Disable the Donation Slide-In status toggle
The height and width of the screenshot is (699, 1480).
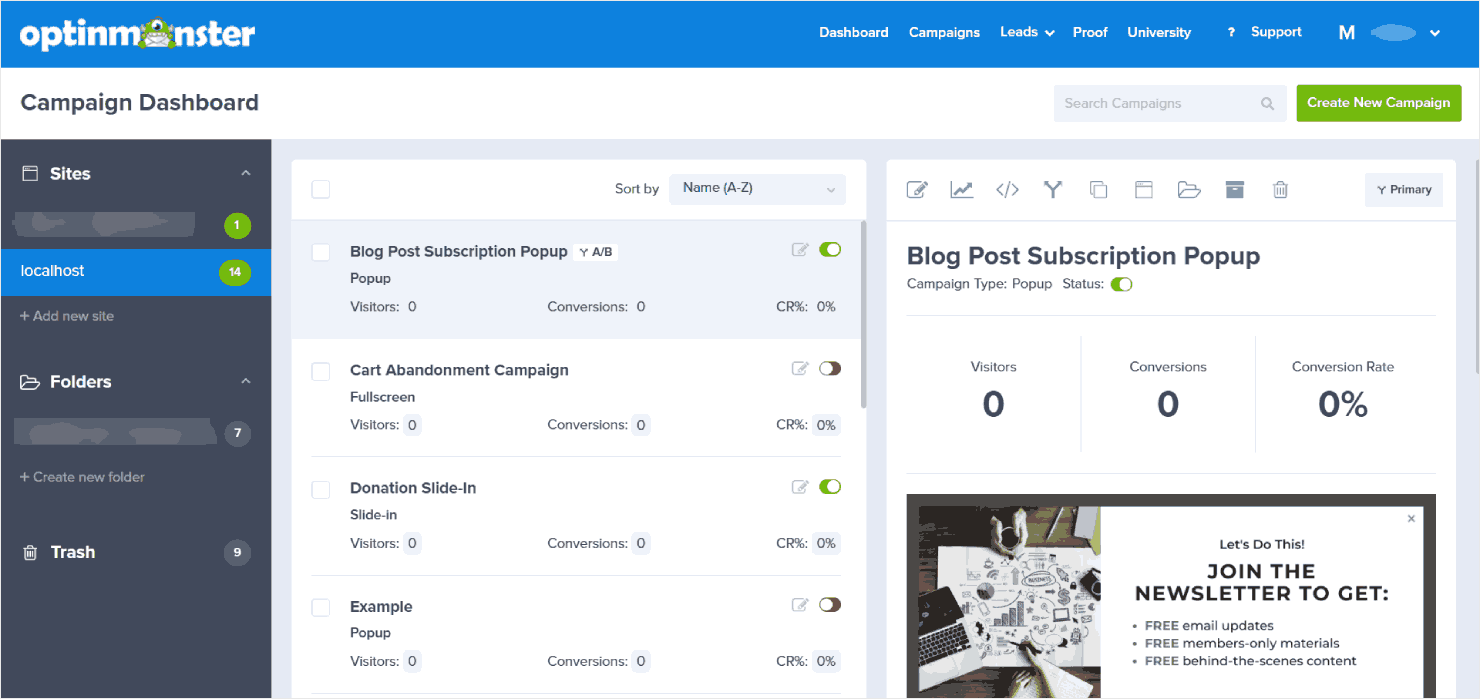(830, 486)
